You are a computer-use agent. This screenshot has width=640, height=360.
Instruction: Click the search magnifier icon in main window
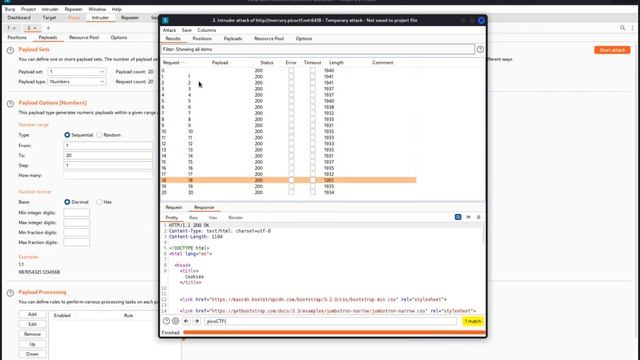[622, 28]
